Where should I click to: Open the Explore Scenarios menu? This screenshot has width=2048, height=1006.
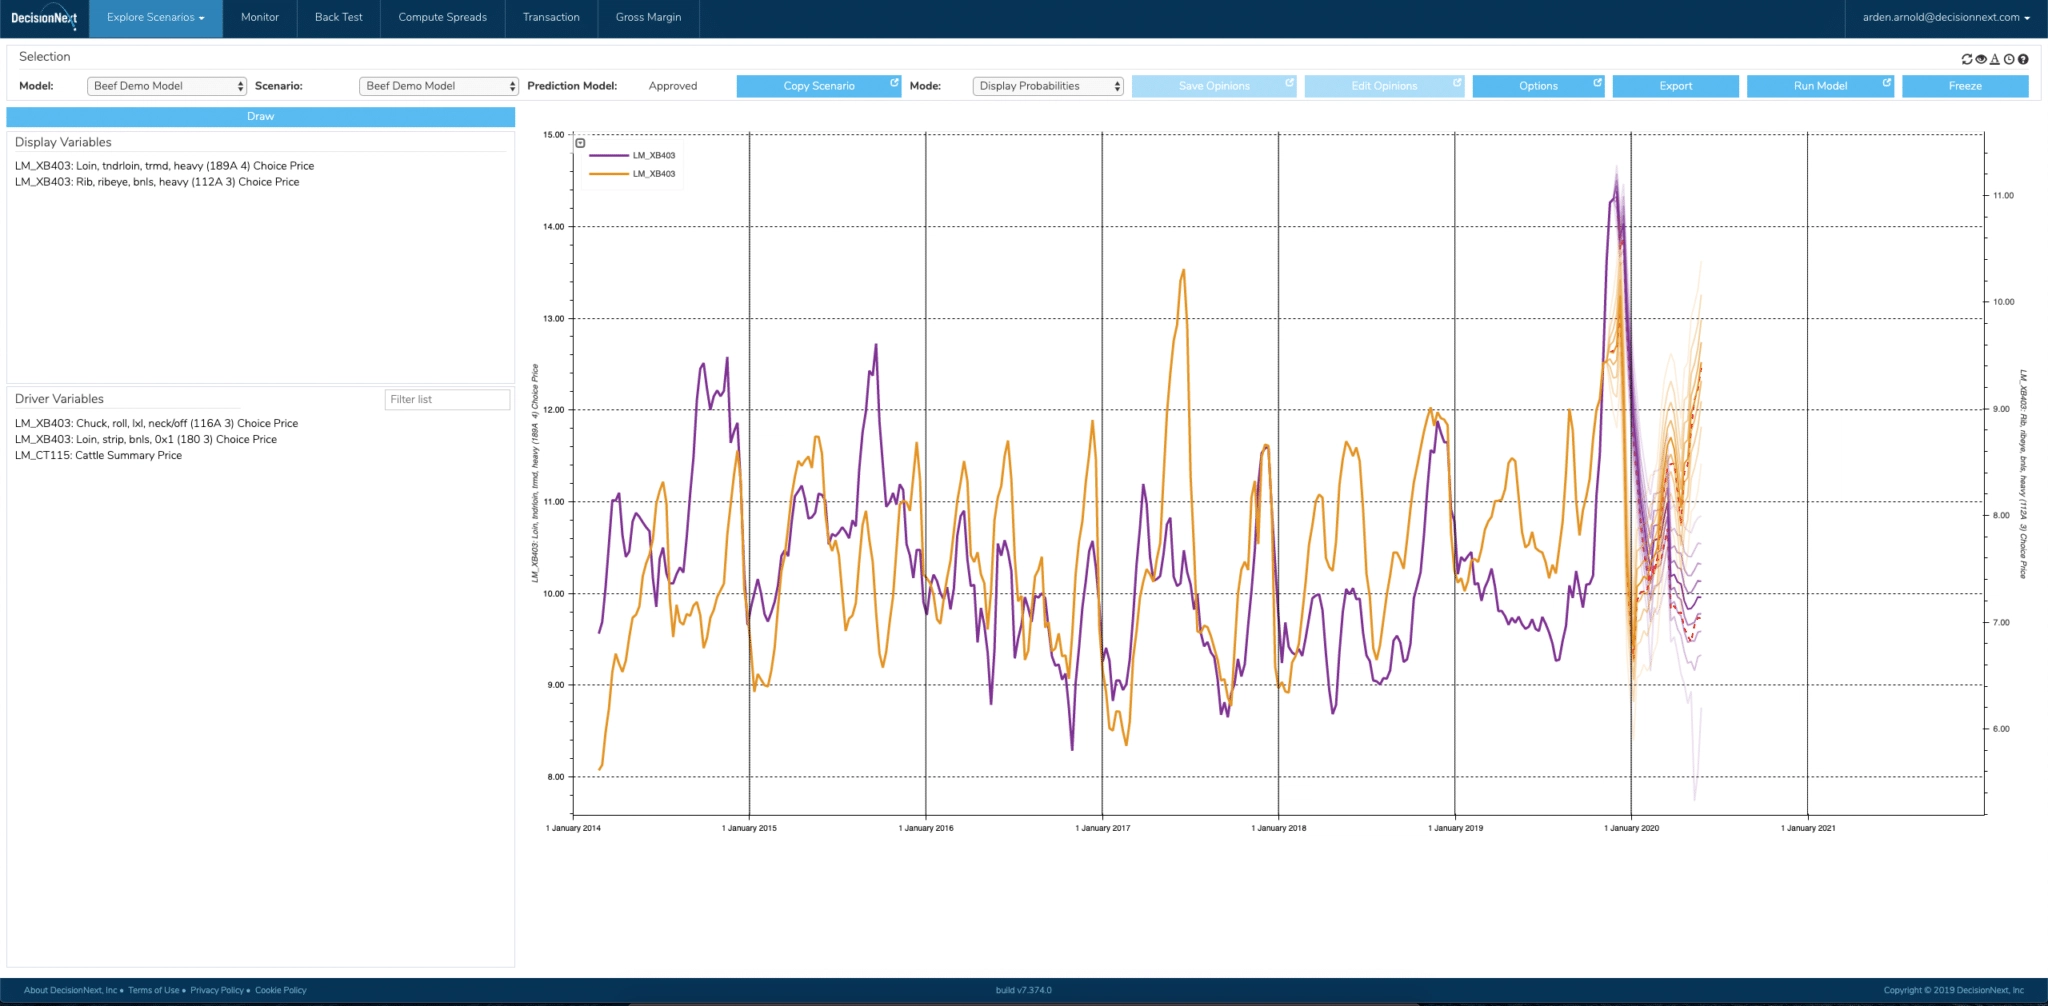click(155, 18)
